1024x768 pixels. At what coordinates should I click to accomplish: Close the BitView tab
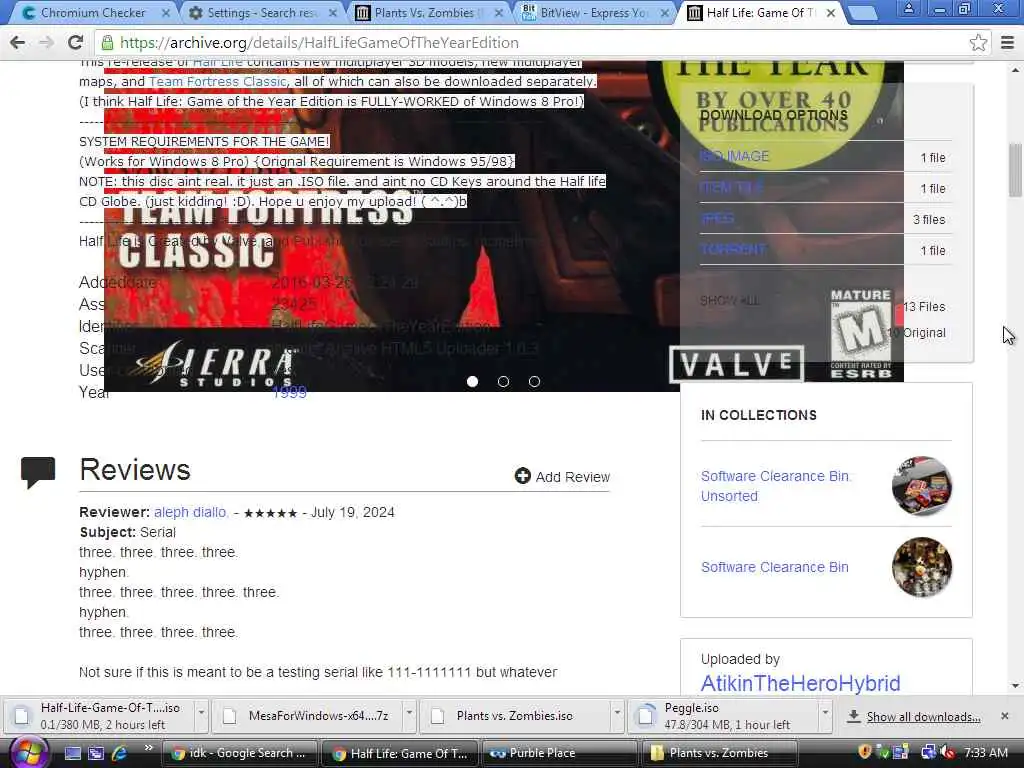tap(665, 13)
